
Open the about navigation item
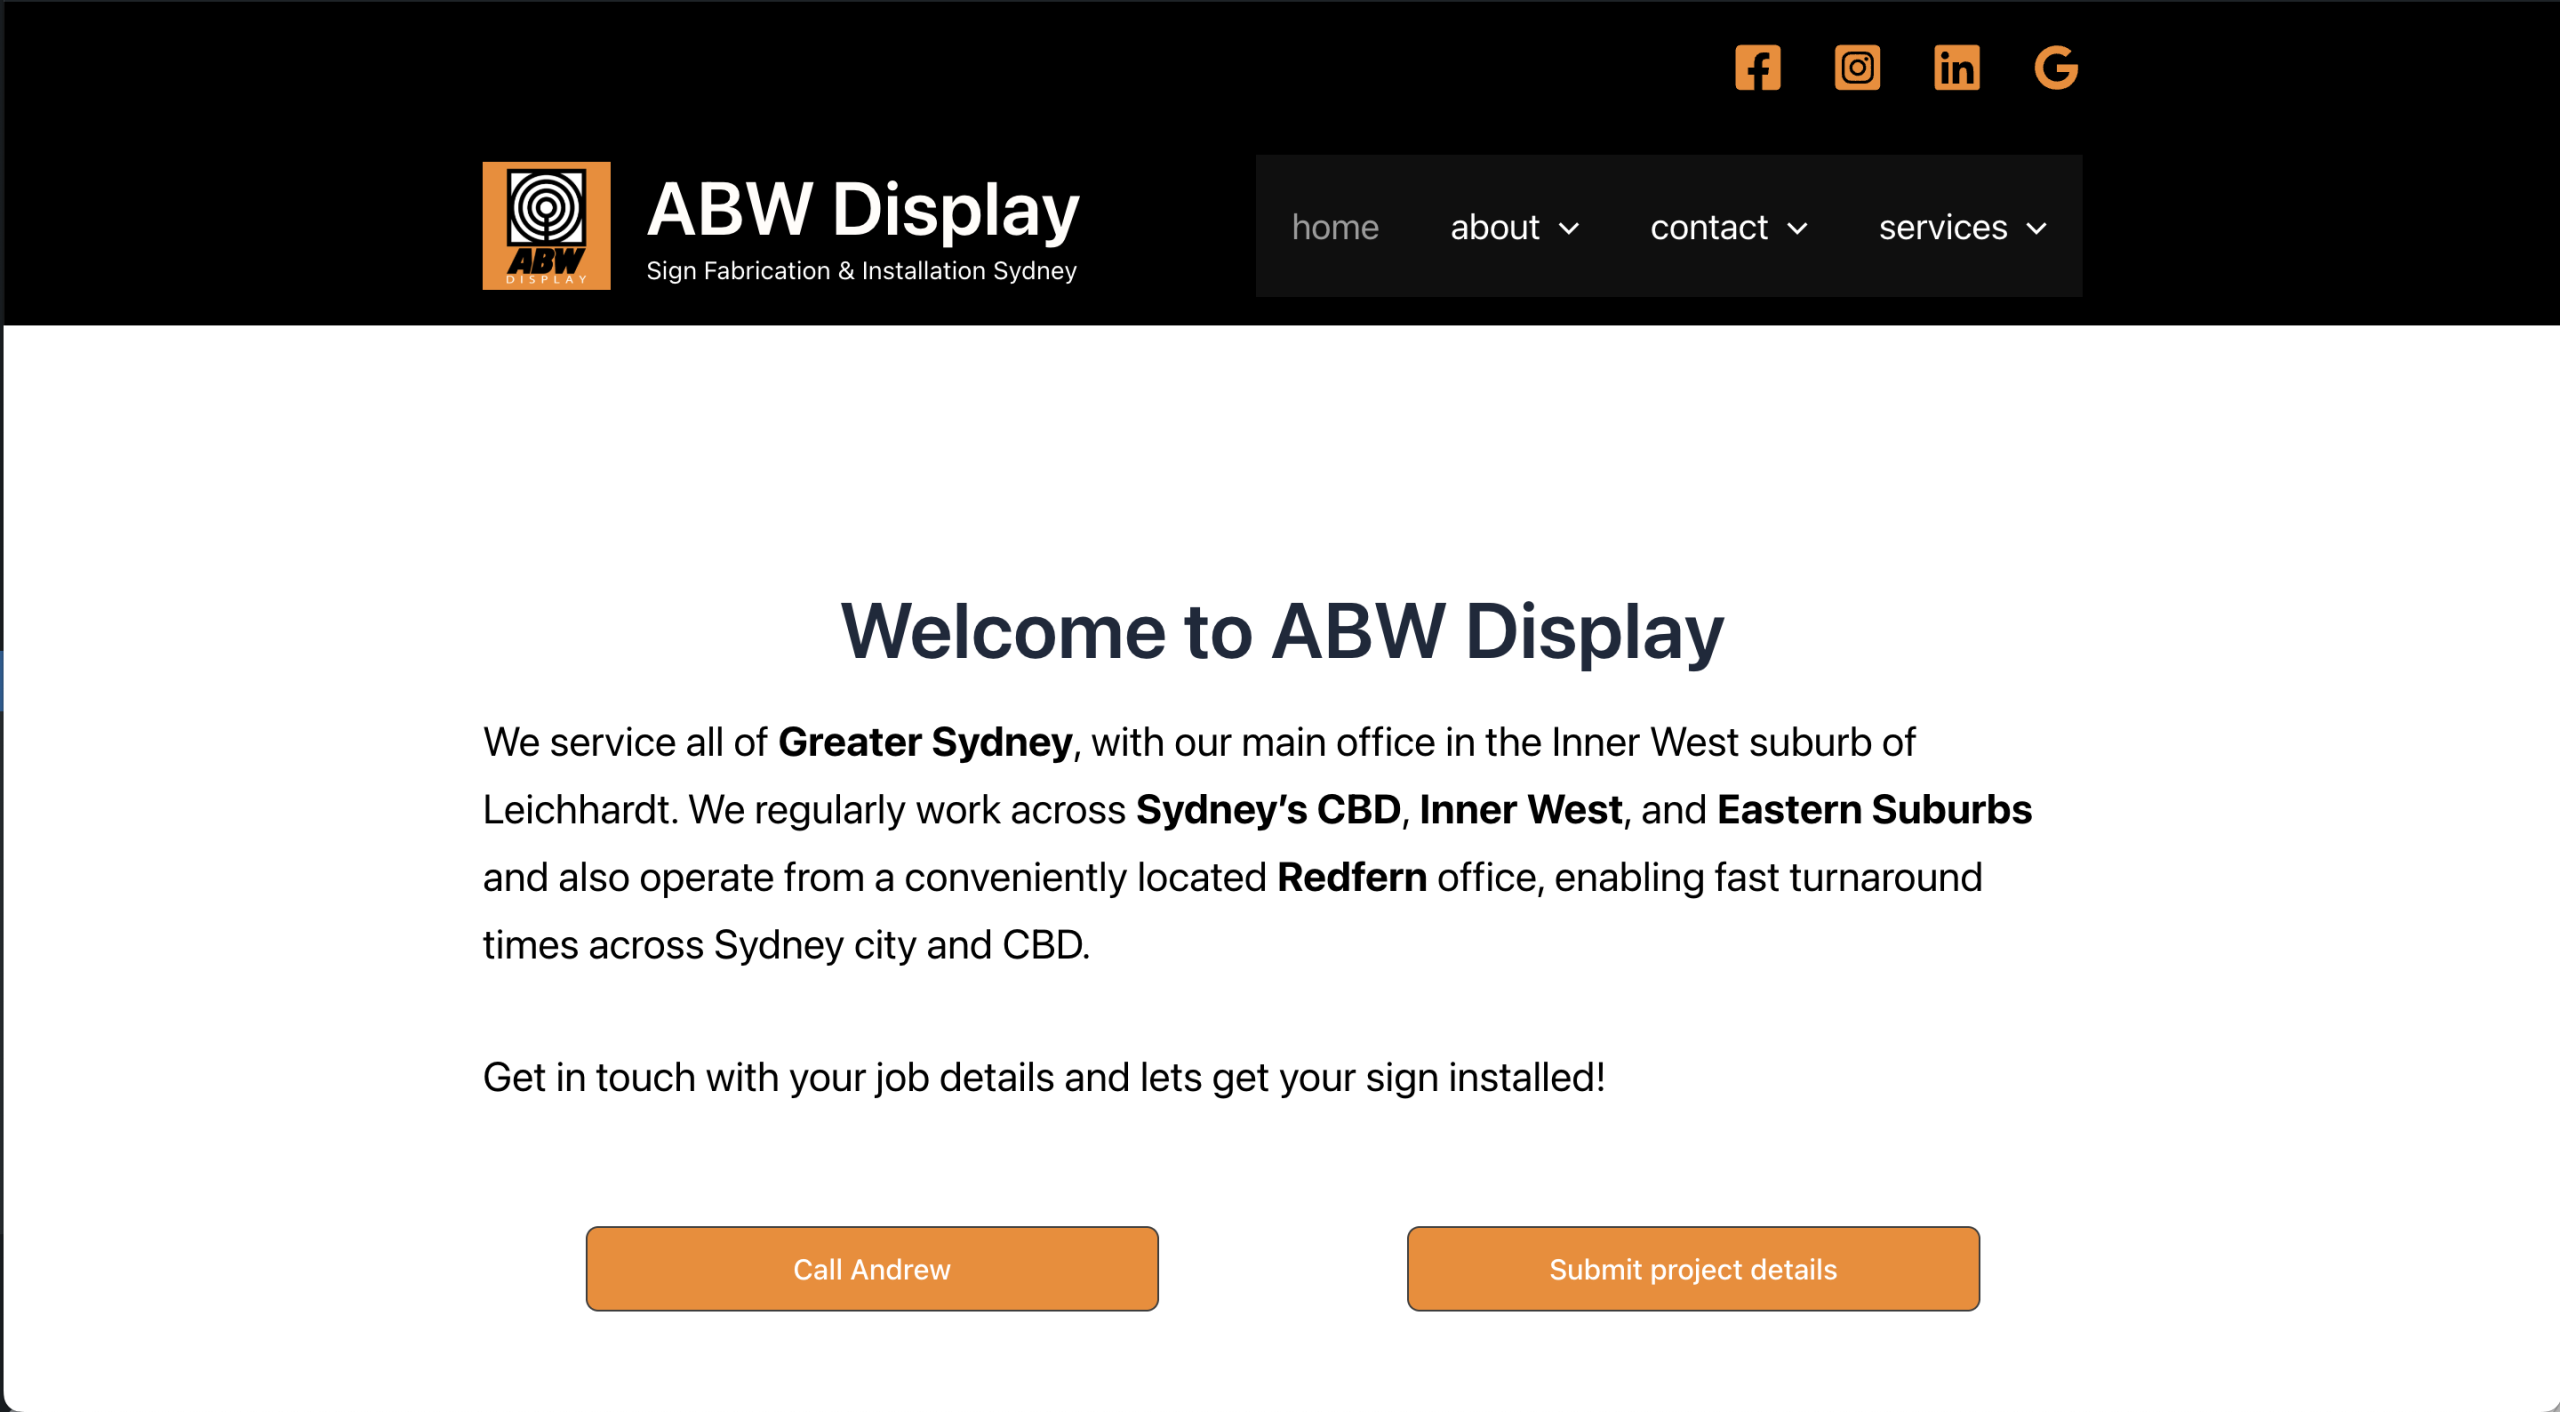coord(1494,227)
